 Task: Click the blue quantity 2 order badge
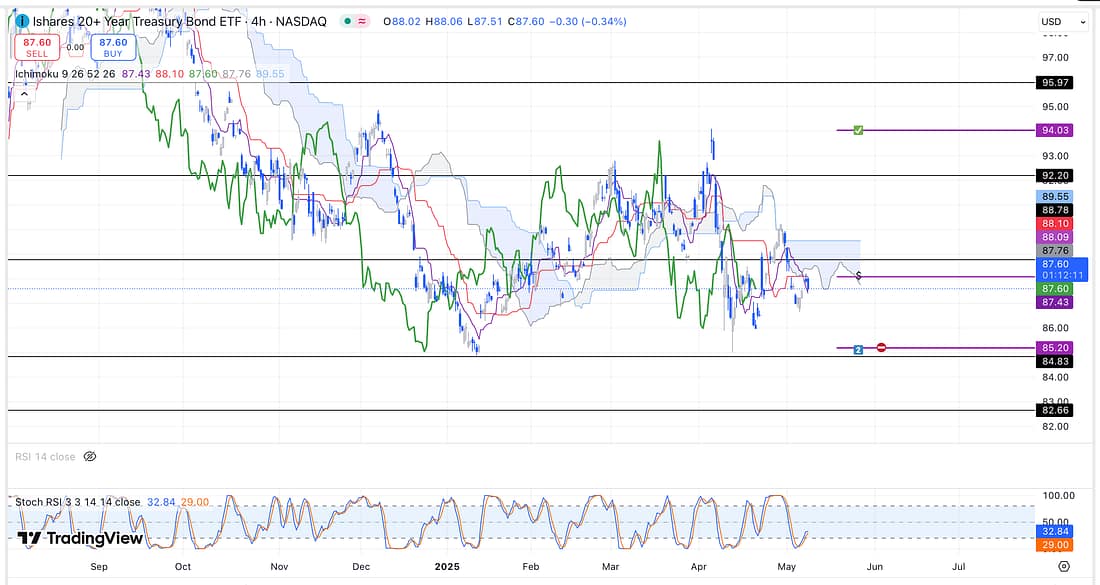tap(858, 349)
